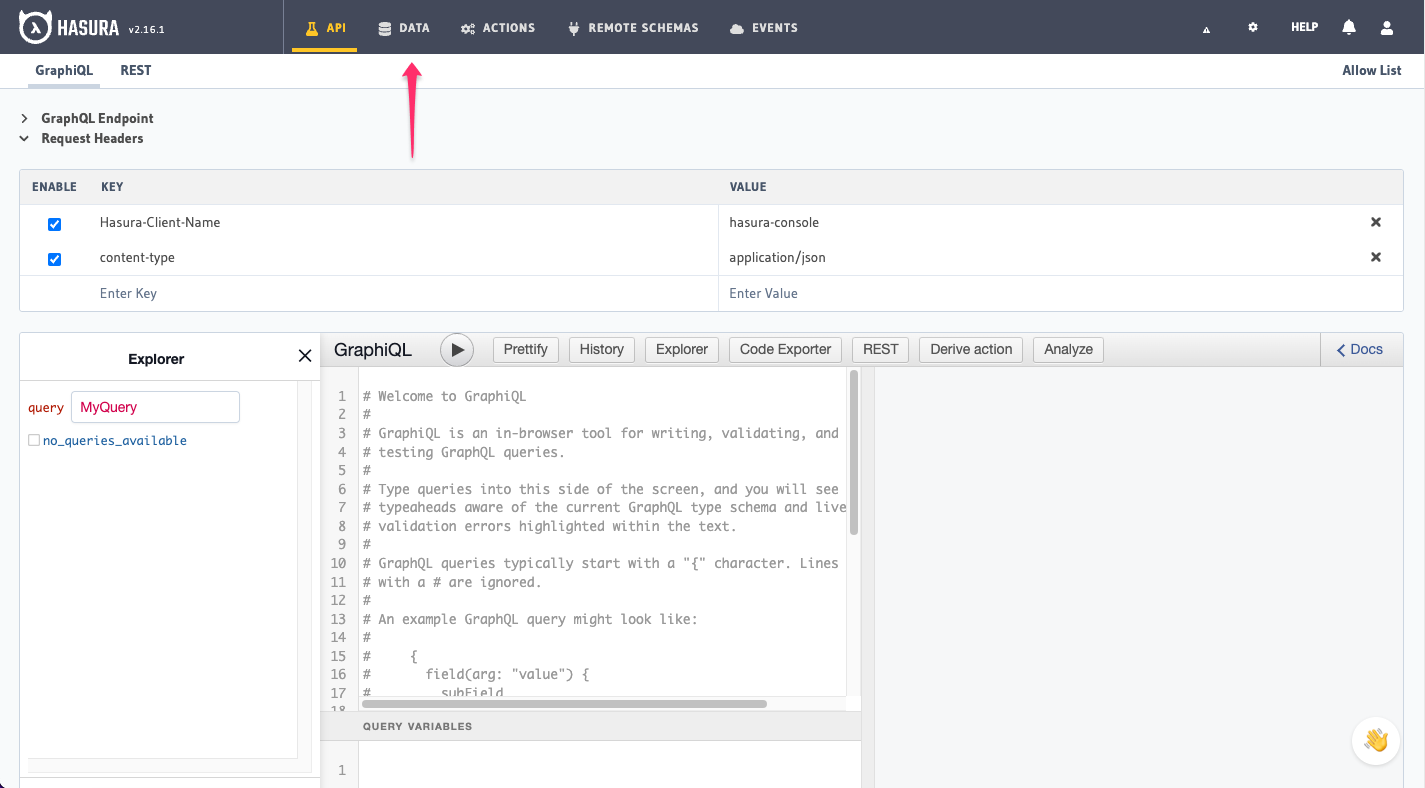The height and width of the screenshot is (788, 1425).
Task: Disable the content-type header
Action: (x=54, y=259)
